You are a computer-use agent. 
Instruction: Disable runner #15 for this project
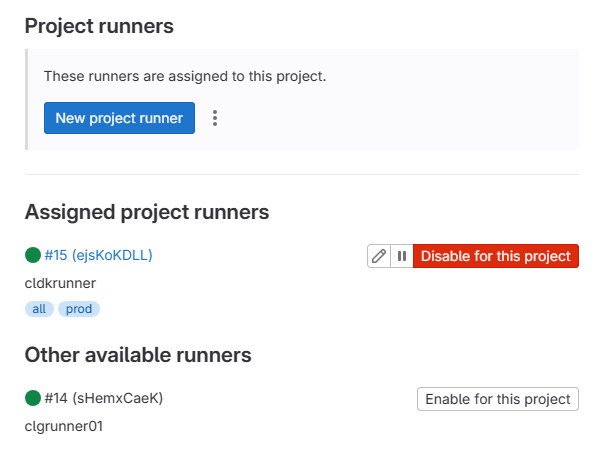point(496,256)
